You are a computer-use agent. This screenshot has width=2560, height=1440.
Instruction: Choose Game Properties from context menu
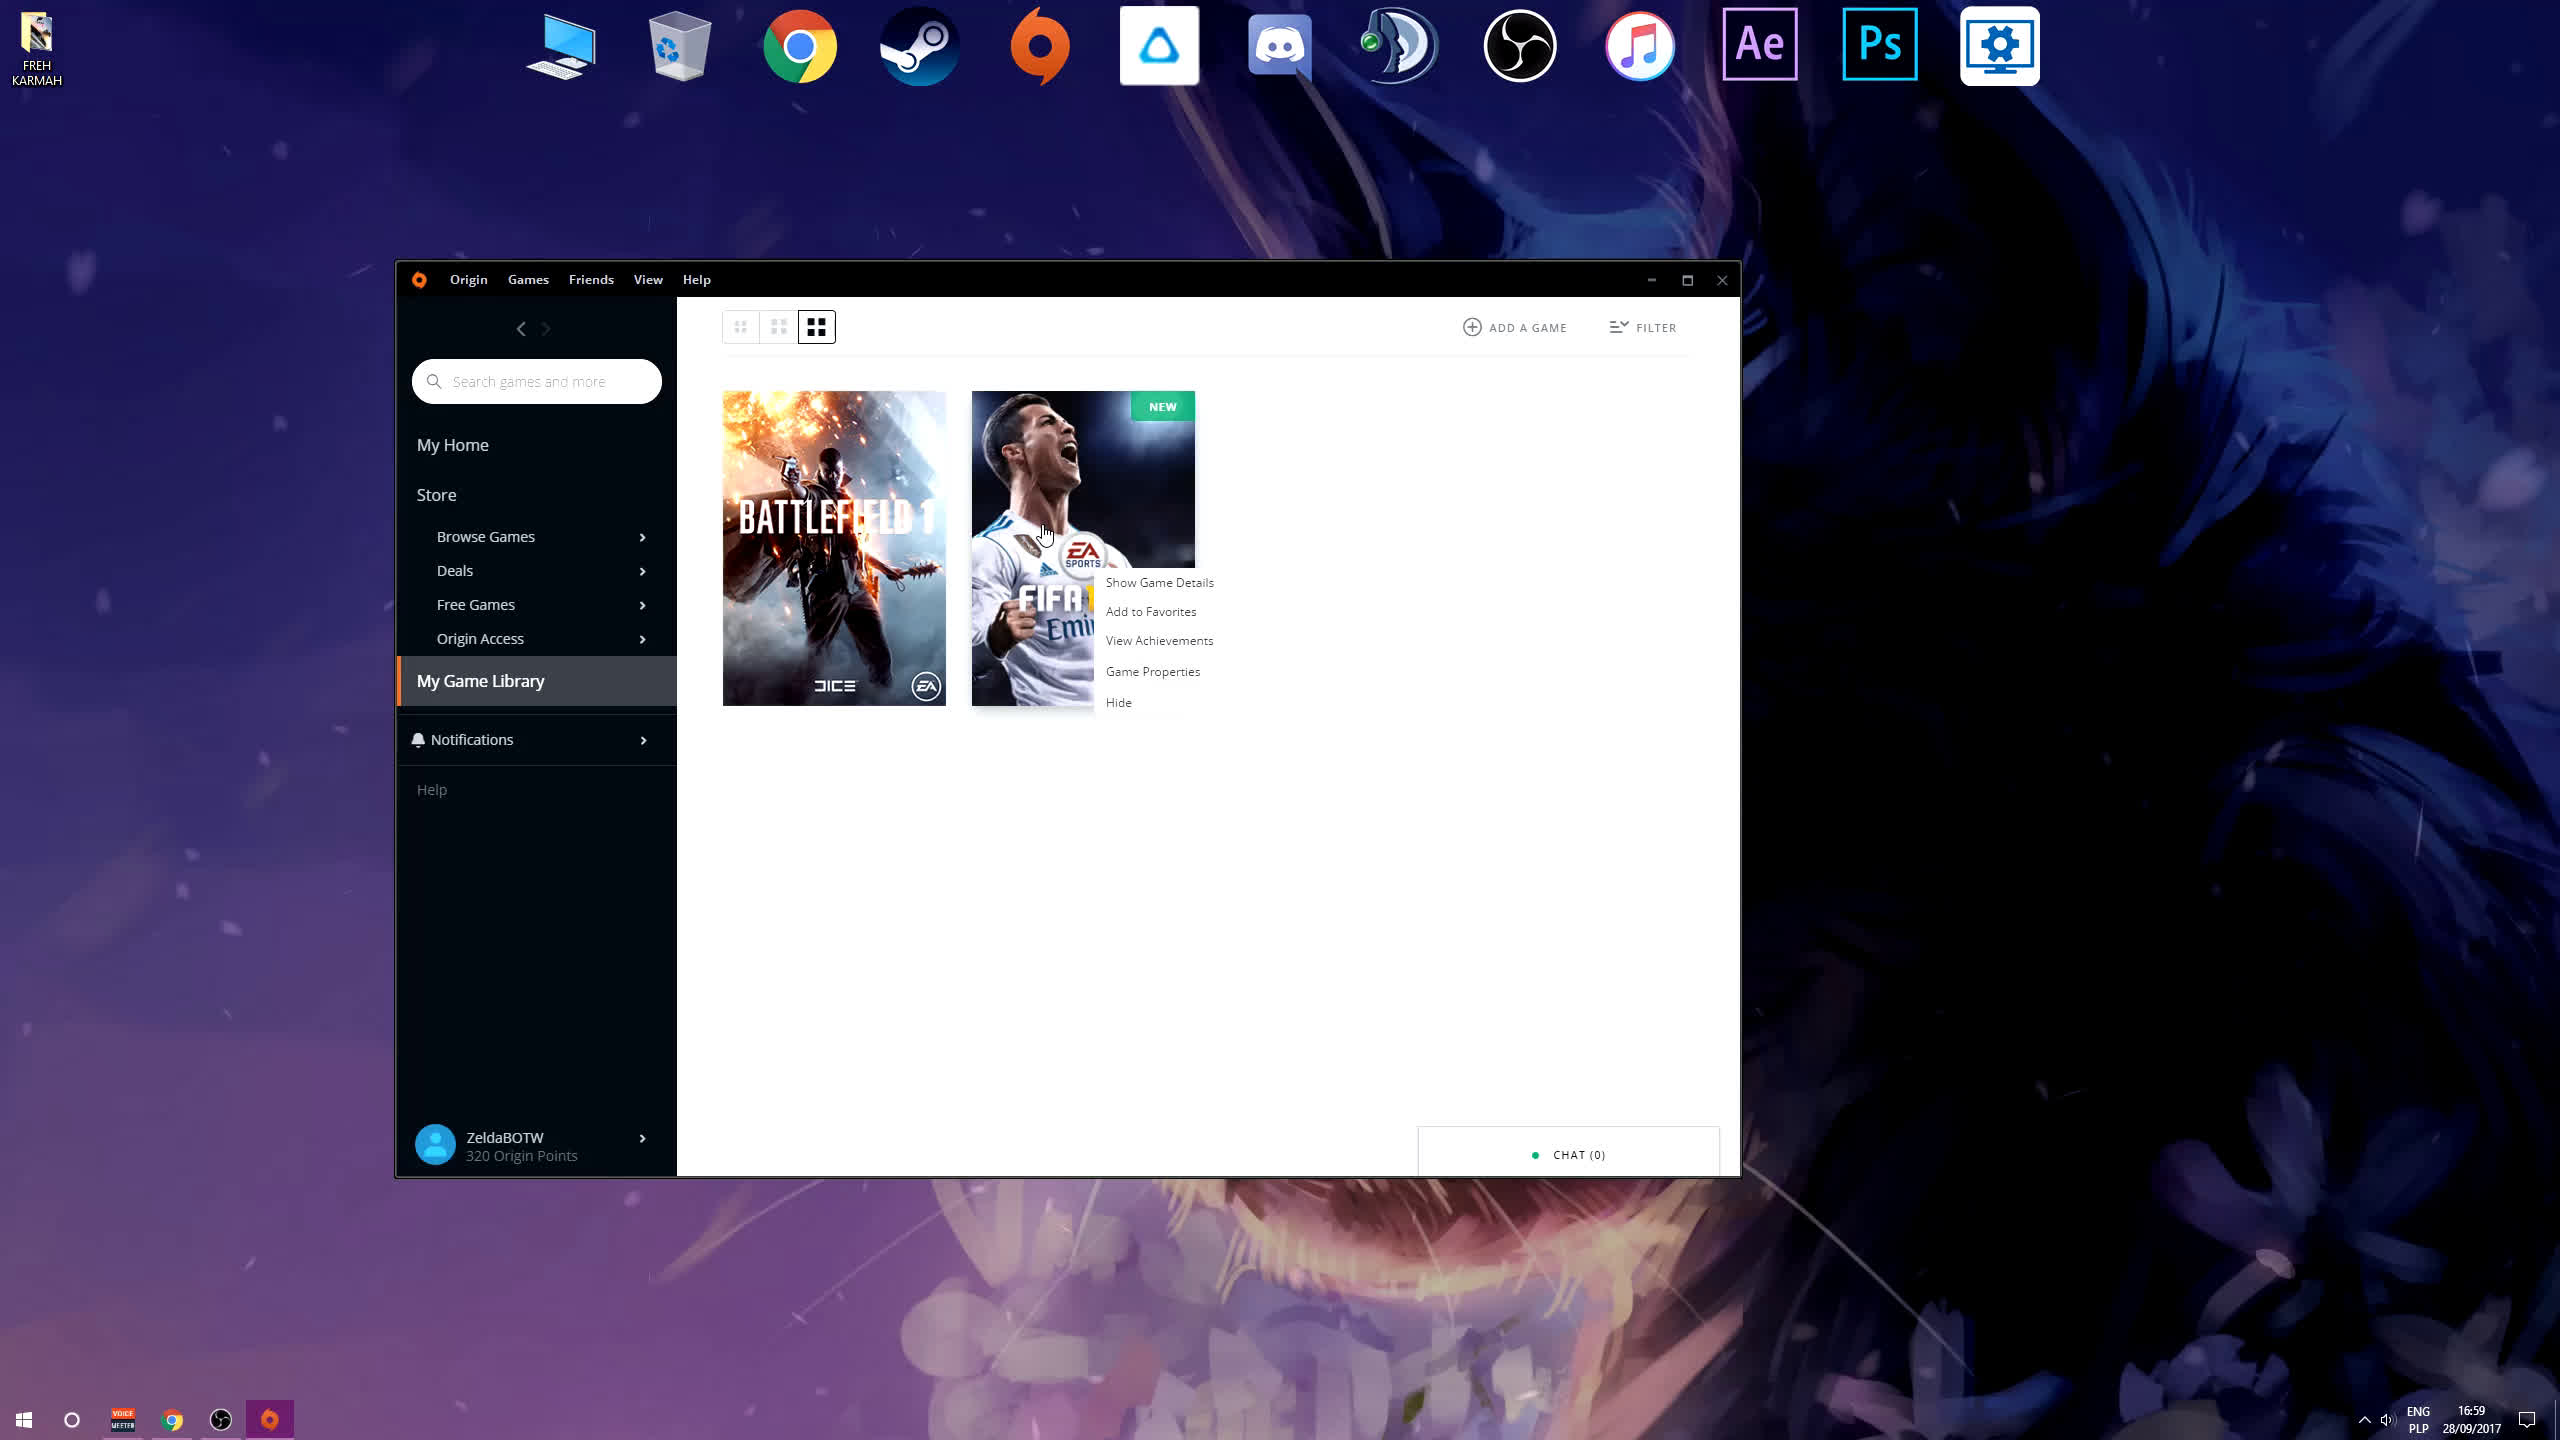(1152, 672)
